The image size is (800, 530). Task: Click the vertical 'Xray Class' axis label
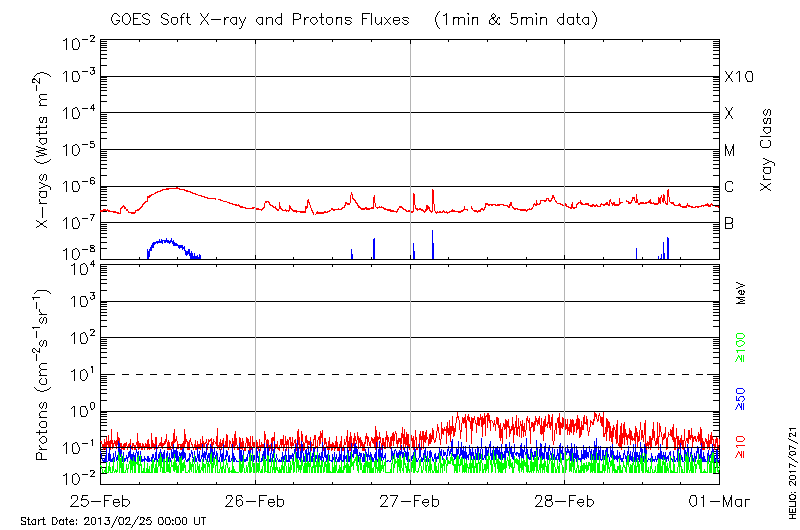767,151
